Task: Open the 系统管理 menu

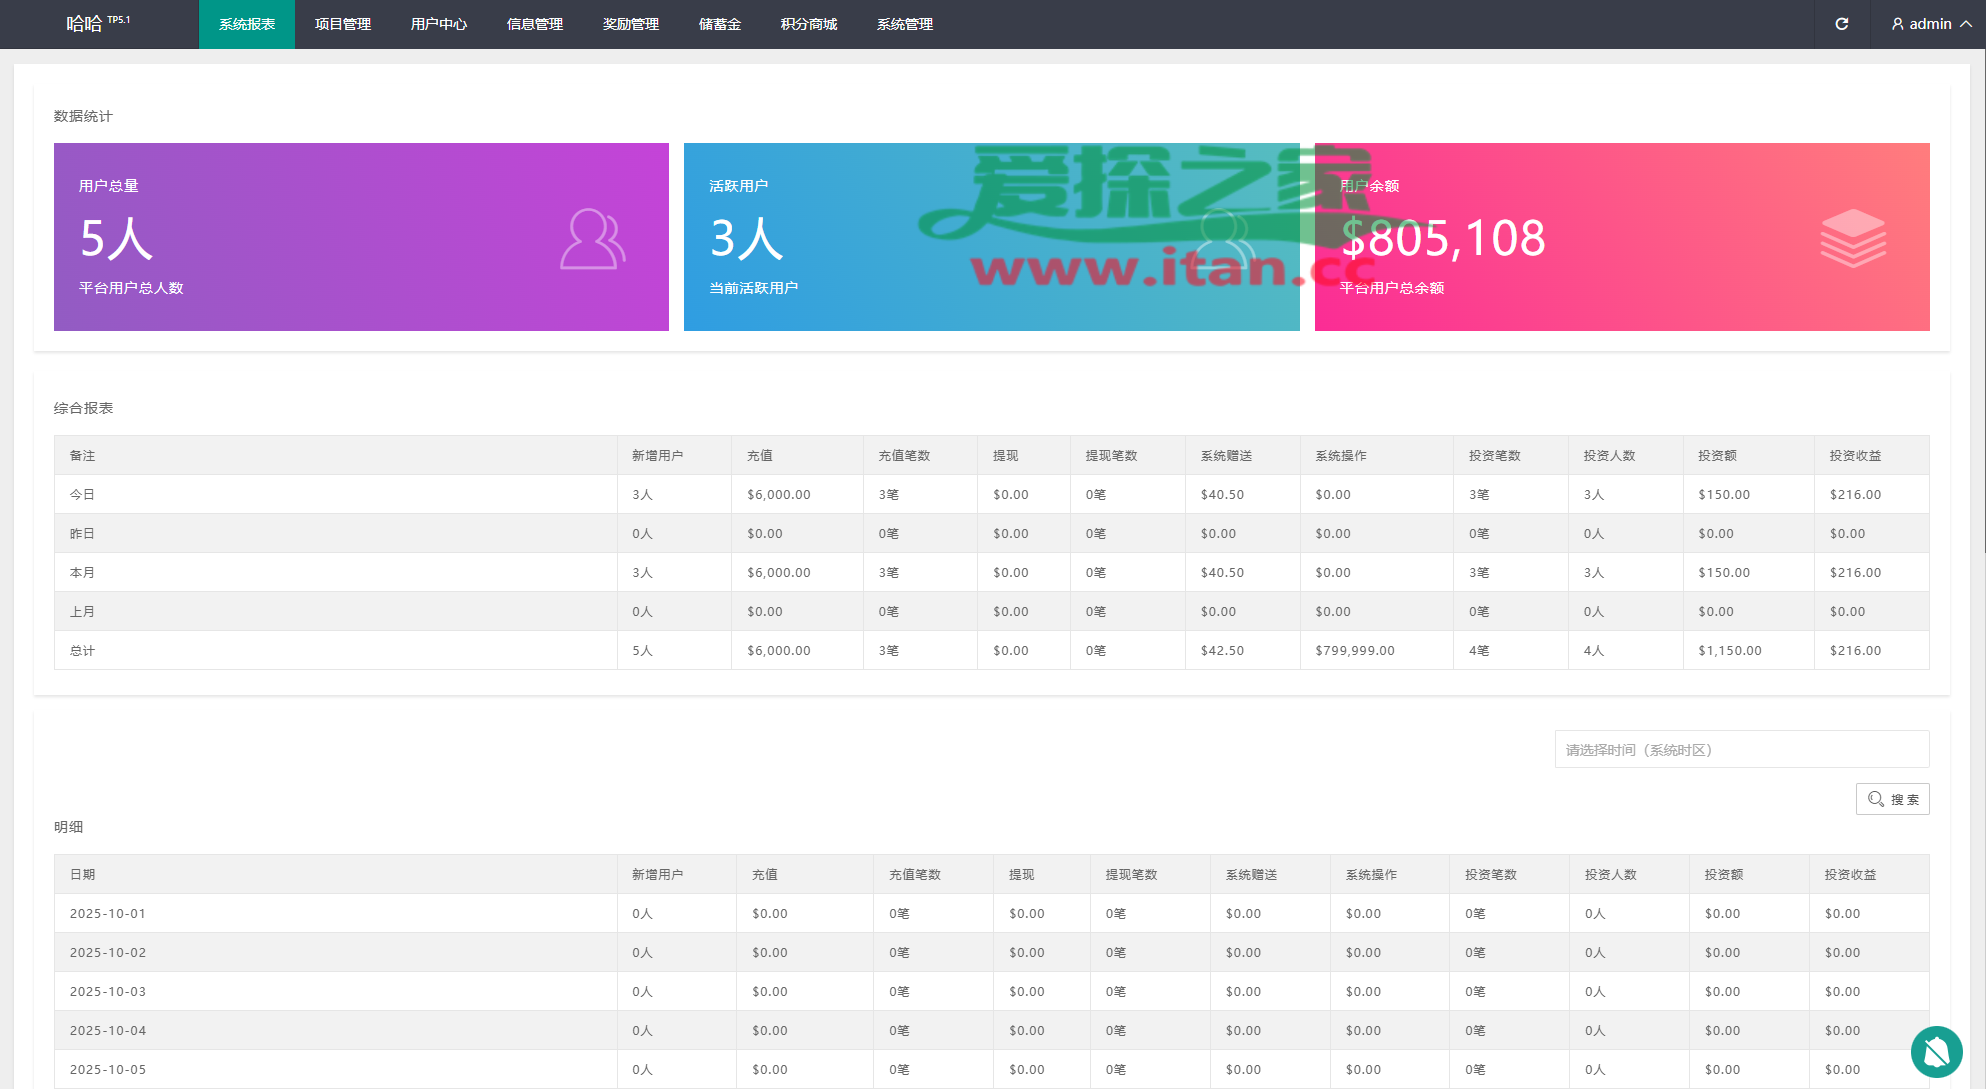Action: pos(905,24)
